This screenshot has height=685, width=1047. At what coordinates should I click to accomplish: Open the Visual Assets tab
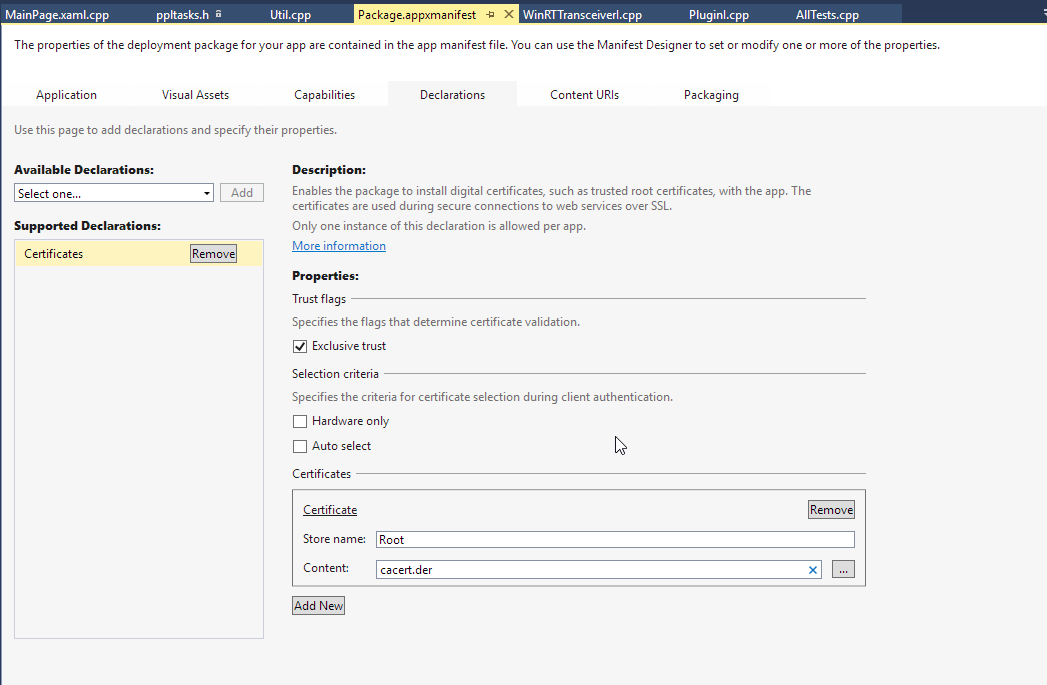click(195, 95)
